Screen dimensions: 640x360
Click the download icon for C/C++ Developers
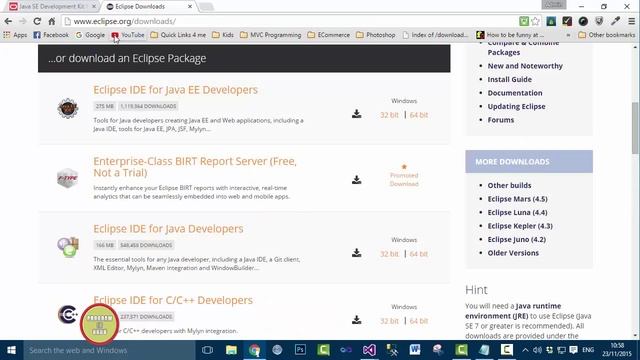click(356, 320)
